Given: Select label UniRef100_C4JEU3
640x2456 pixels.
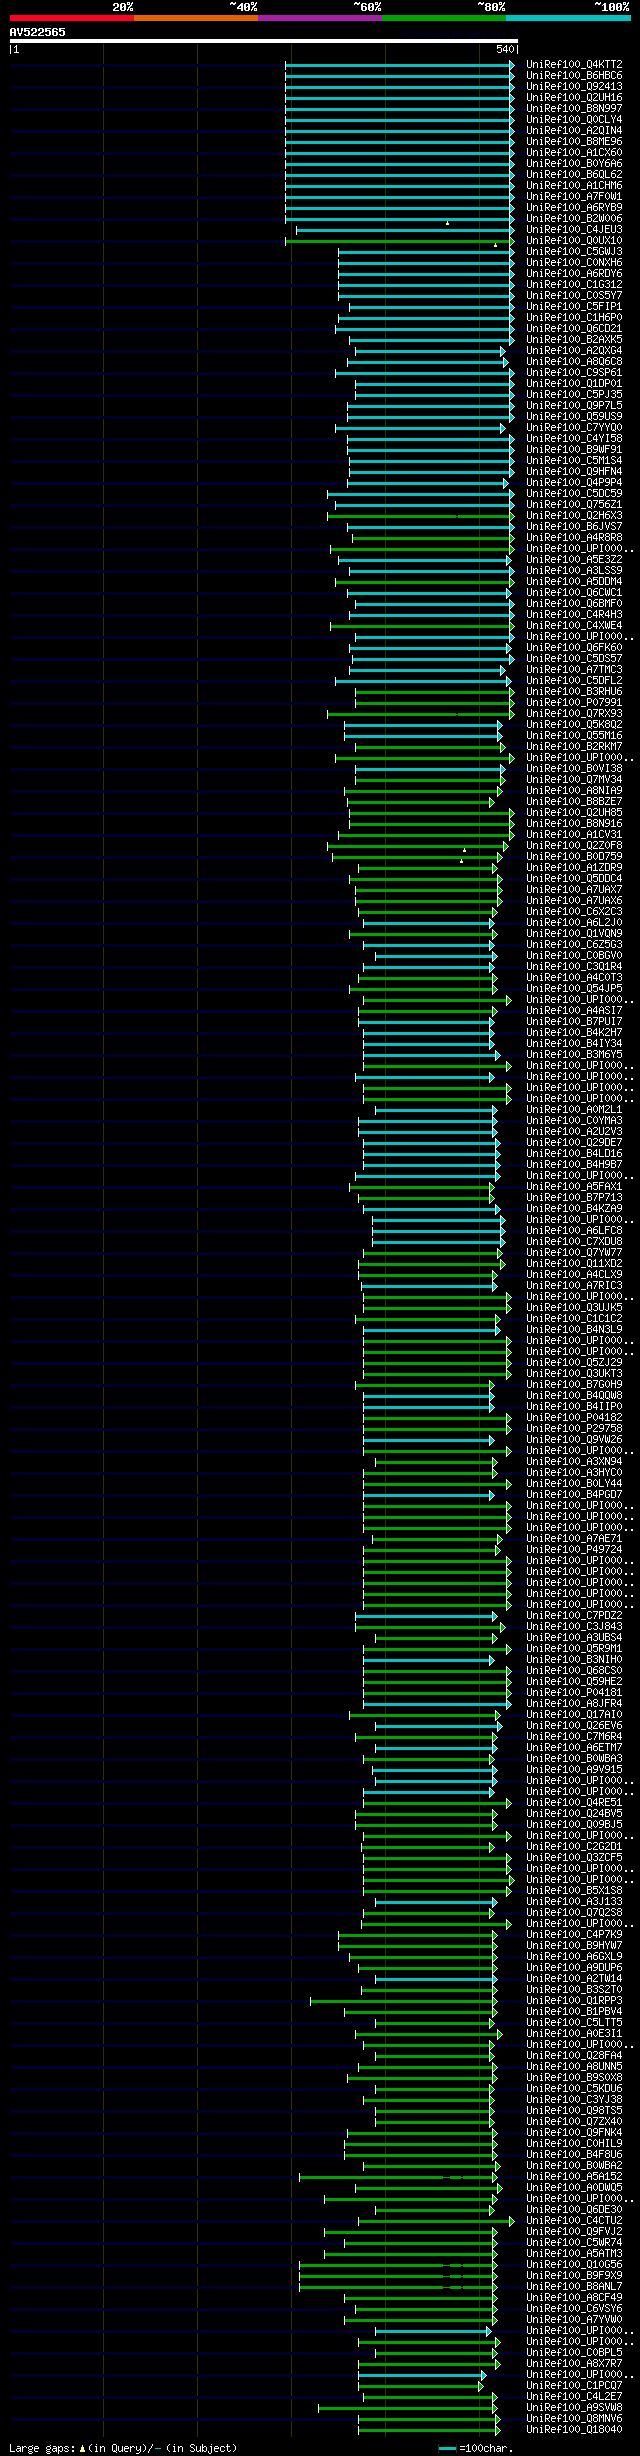Looking at the screenshot, I should point(574,229).
